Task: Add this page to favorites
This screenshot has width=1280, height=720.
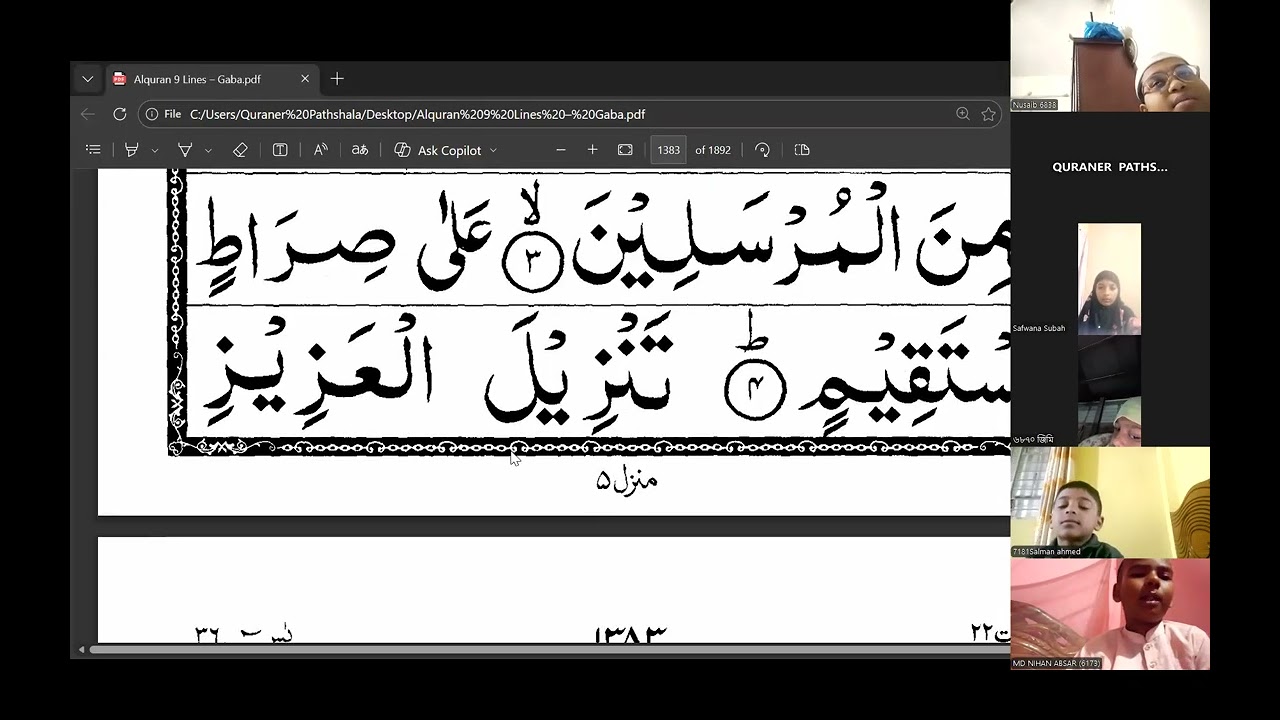Action: point(988,114)
